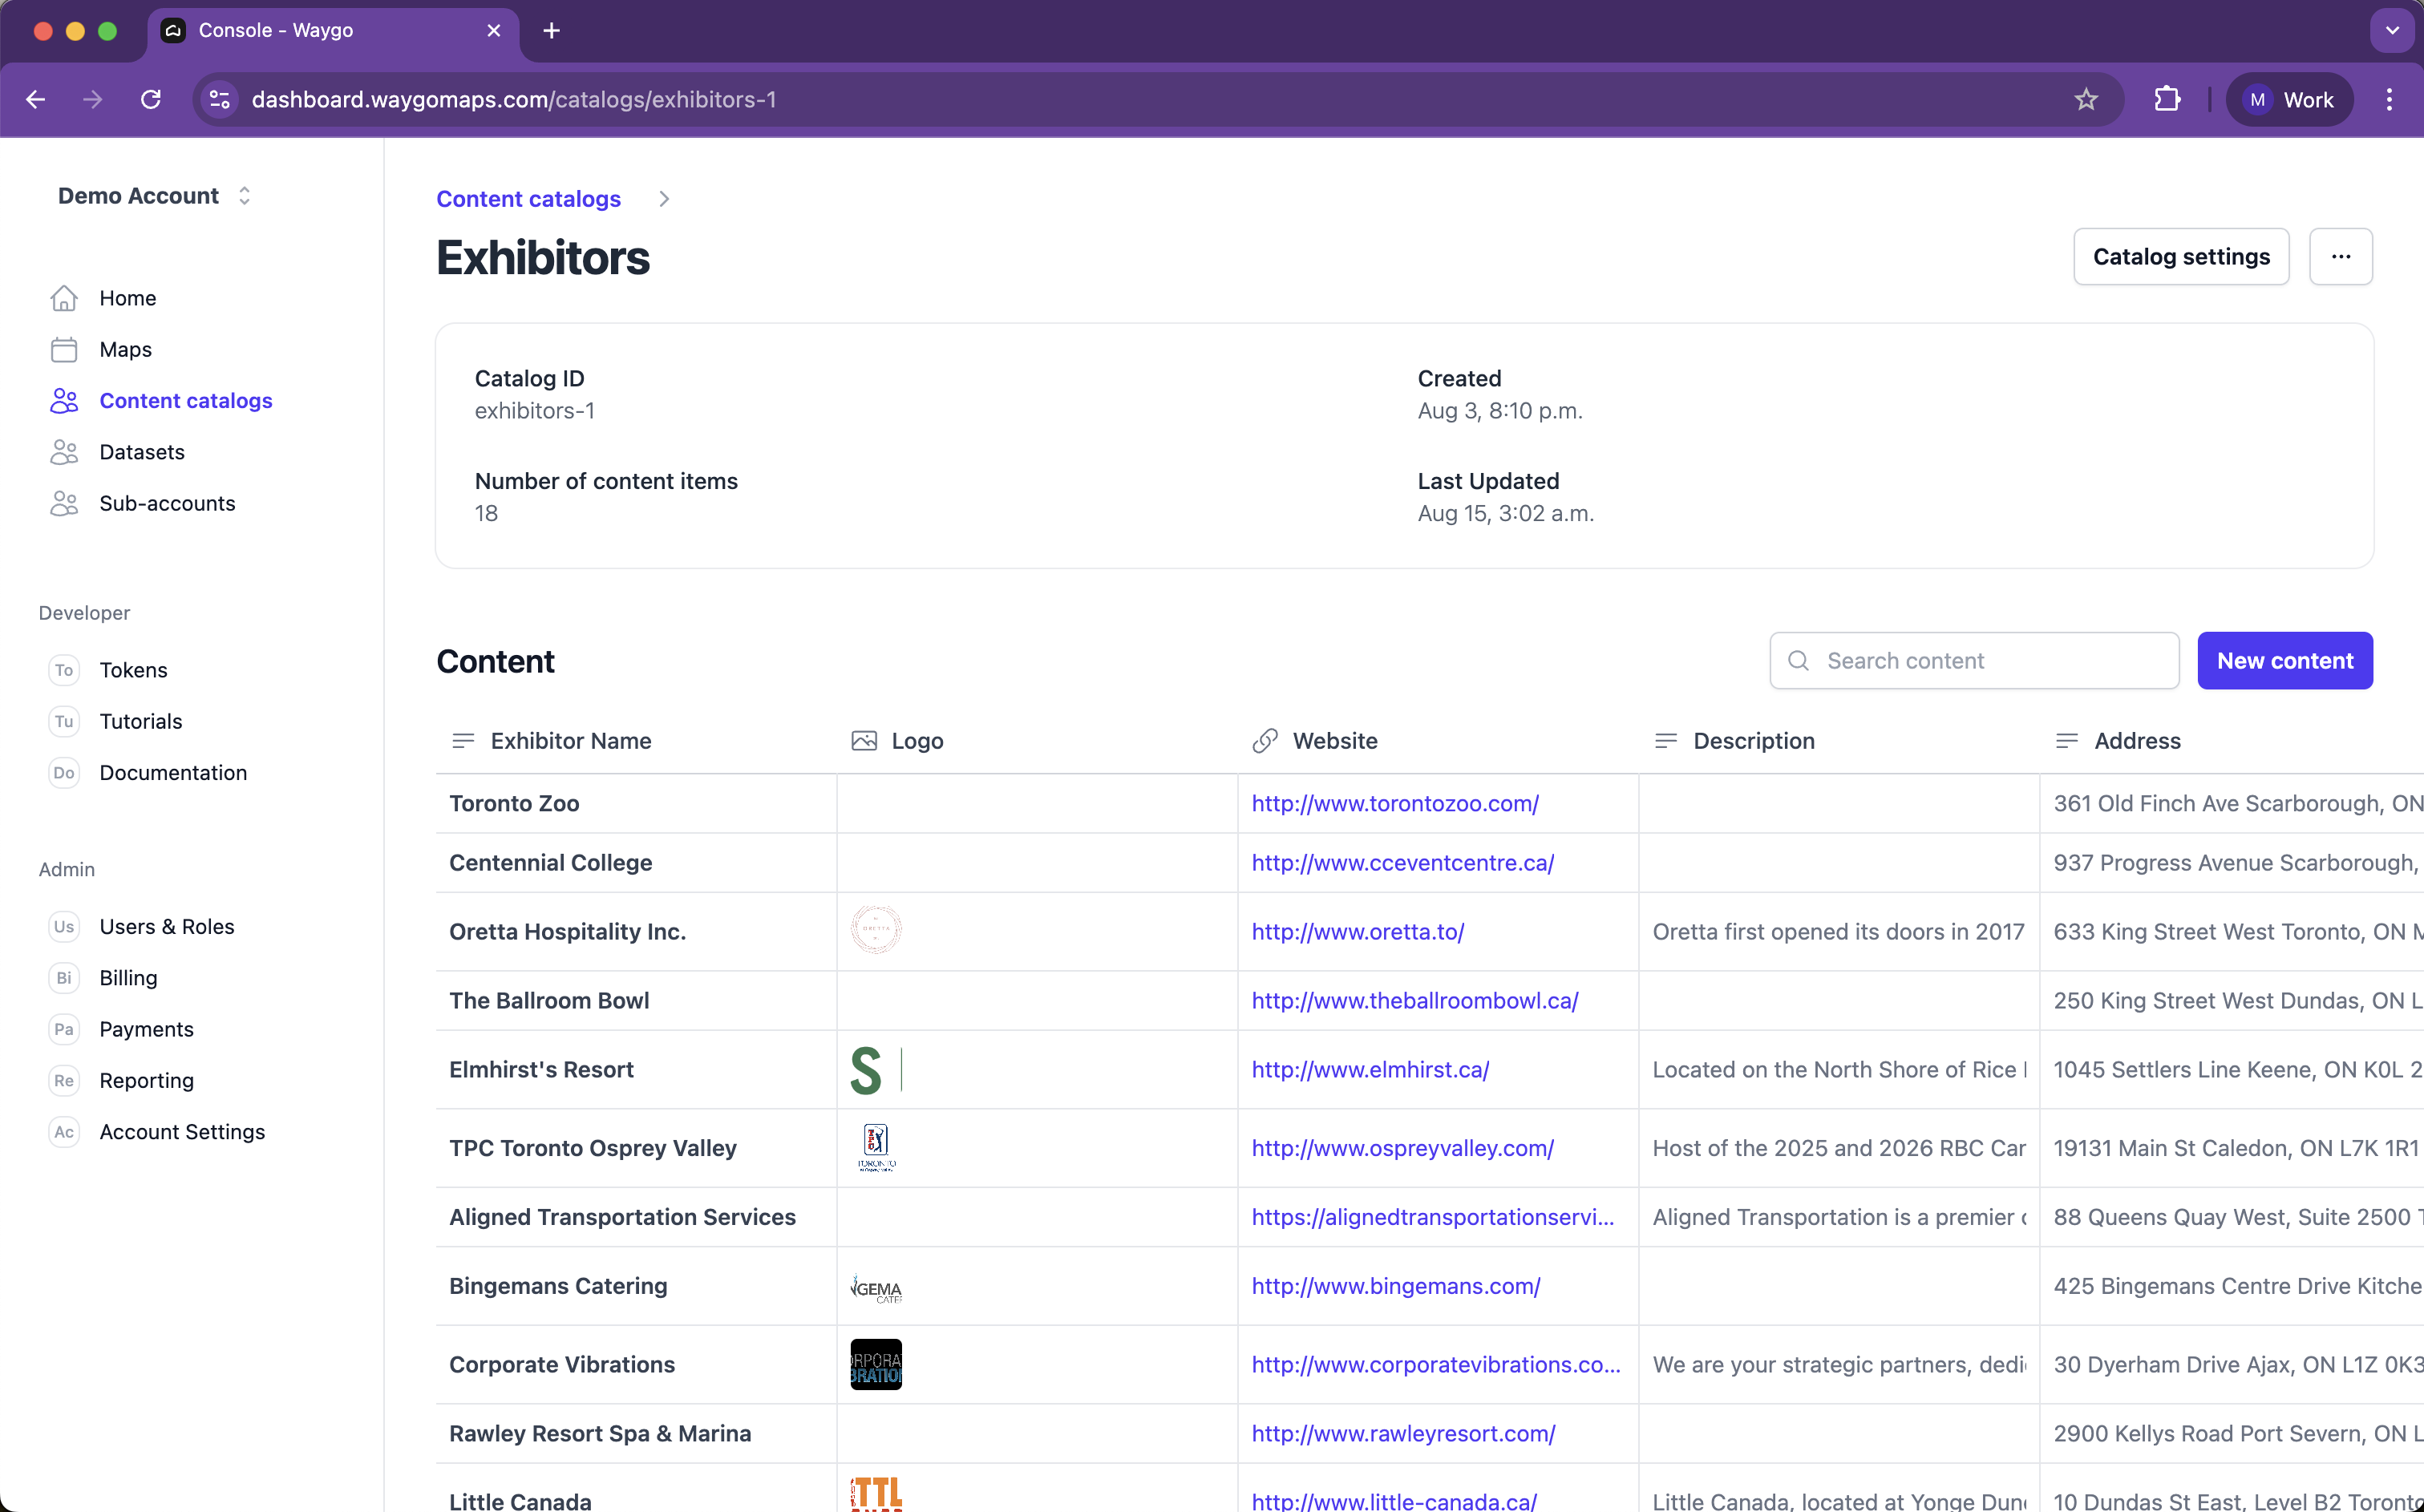Screen dimensions: 2424x1512
Task: Click the Description column text icon
Action: pyautogui.click(x=1666, y=741)
